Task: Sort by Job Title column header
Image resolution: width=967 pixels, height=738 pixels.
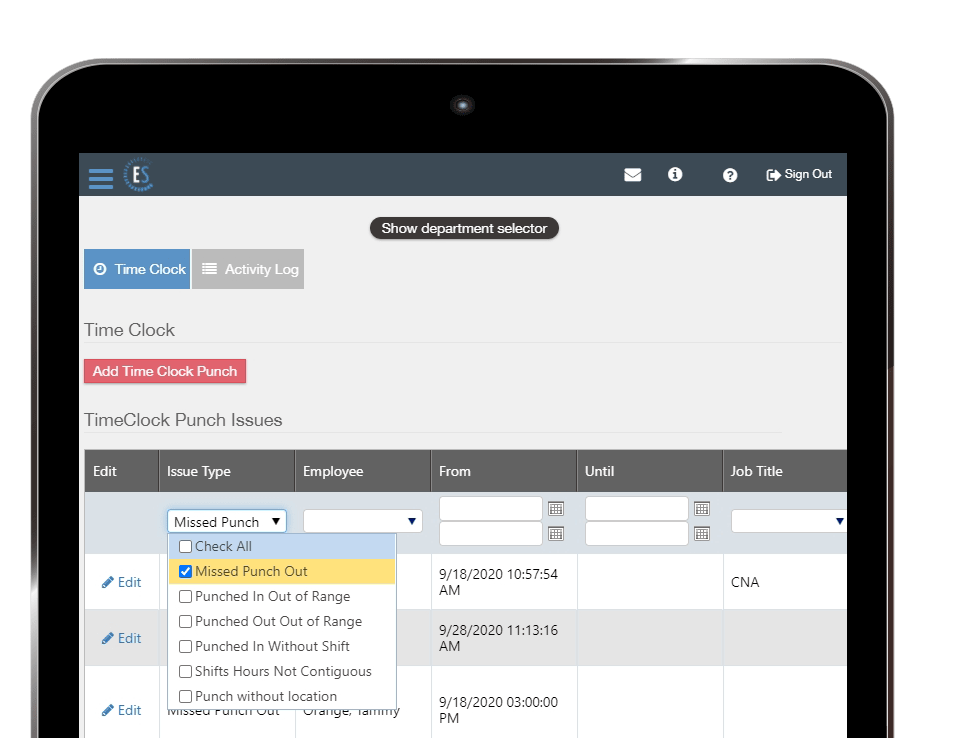Action: click(x=756, y=471)
